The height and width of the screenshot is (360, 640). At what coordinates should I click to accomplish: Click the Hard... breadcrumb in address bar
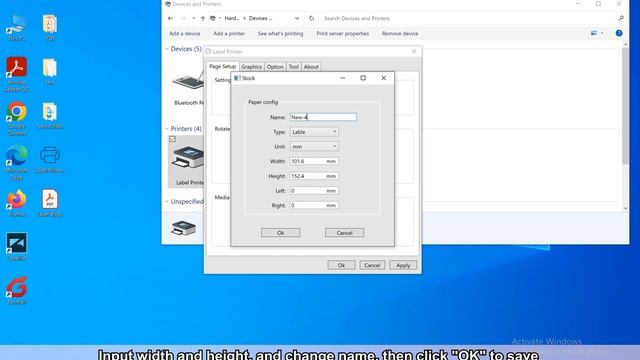point(232,18)
